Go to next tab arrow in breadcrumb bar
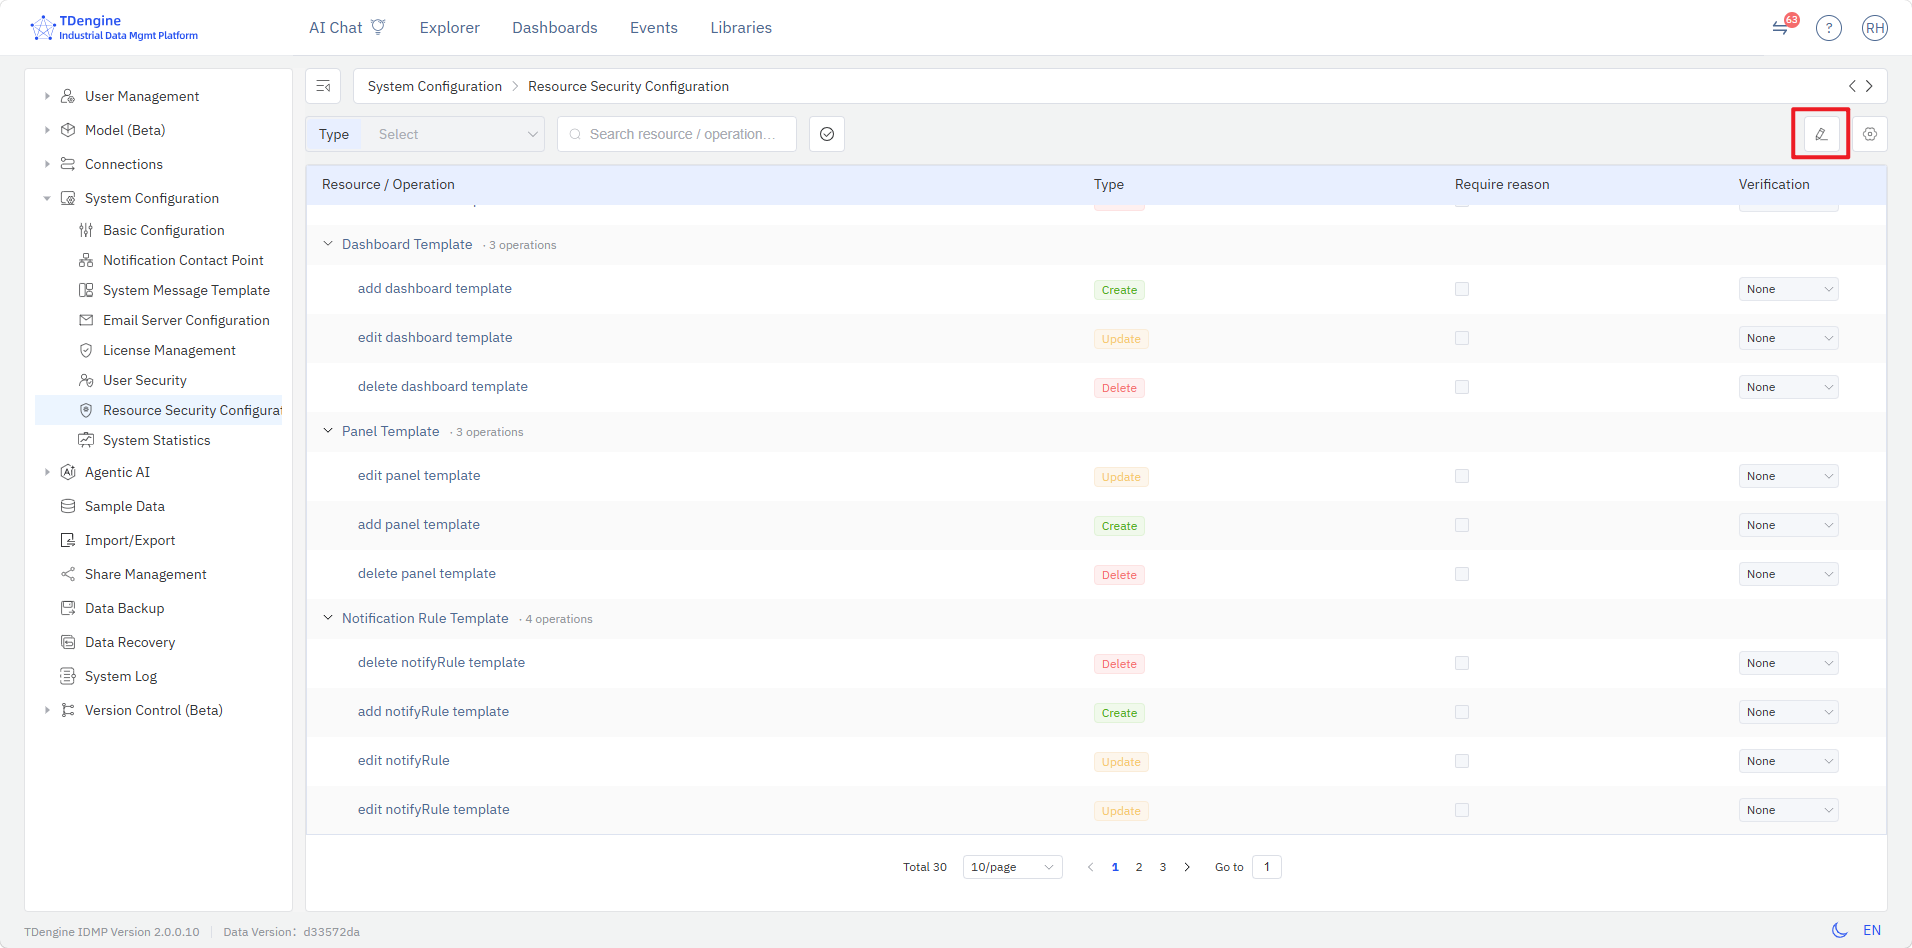Viewport: 1912px width, 948px height. point(1869,86)
